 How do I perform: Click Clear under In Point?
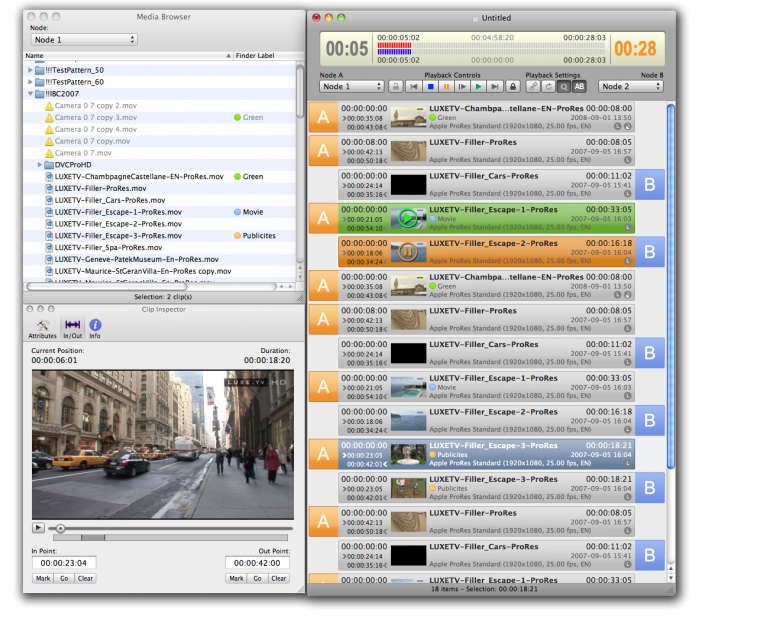pyautogui.click(x=85, y=578)
